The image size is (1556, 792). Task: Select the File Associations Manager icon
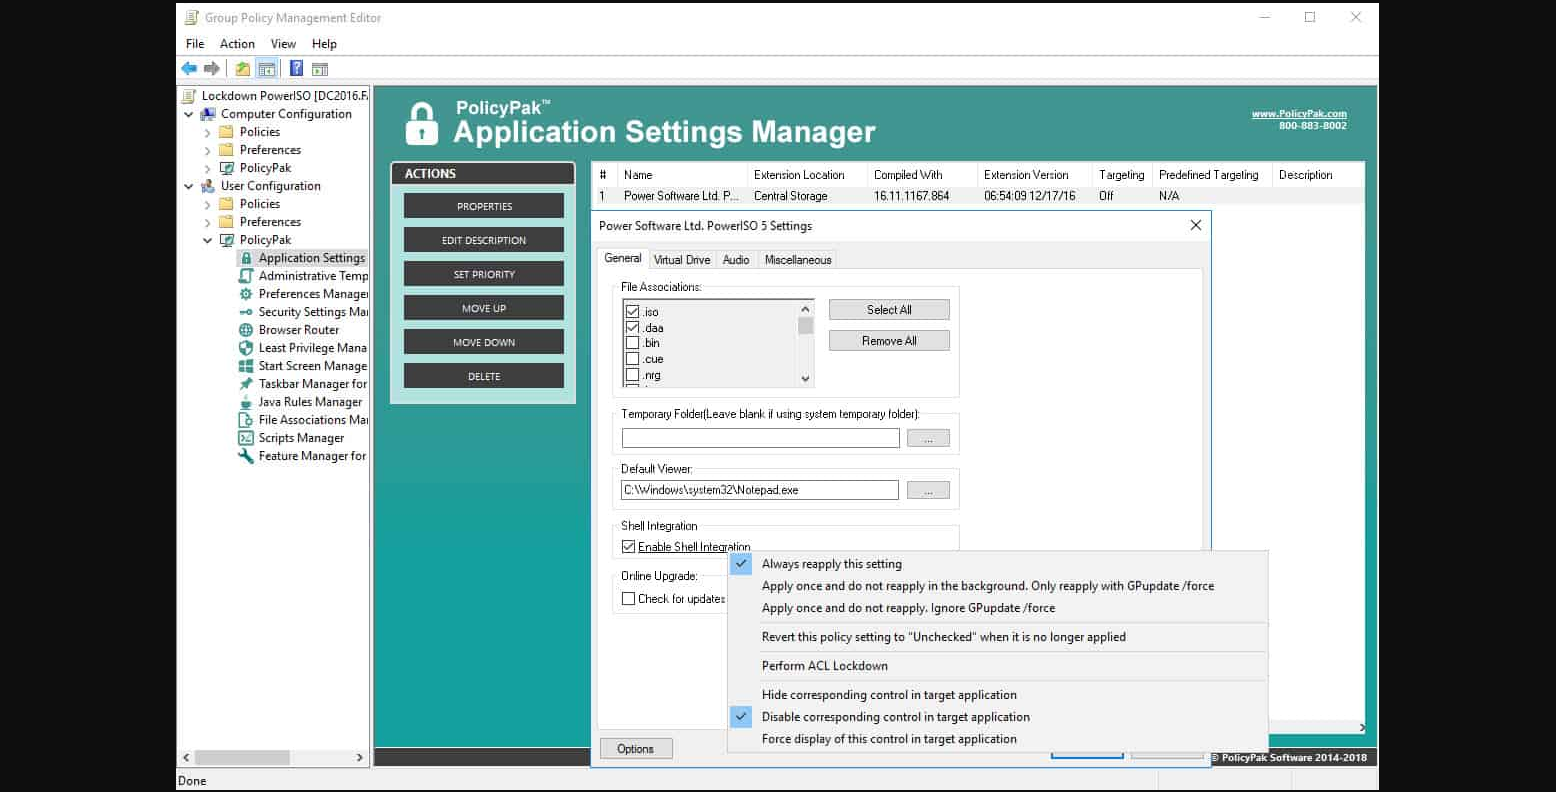pyautogui.click(x=246, y=420)
